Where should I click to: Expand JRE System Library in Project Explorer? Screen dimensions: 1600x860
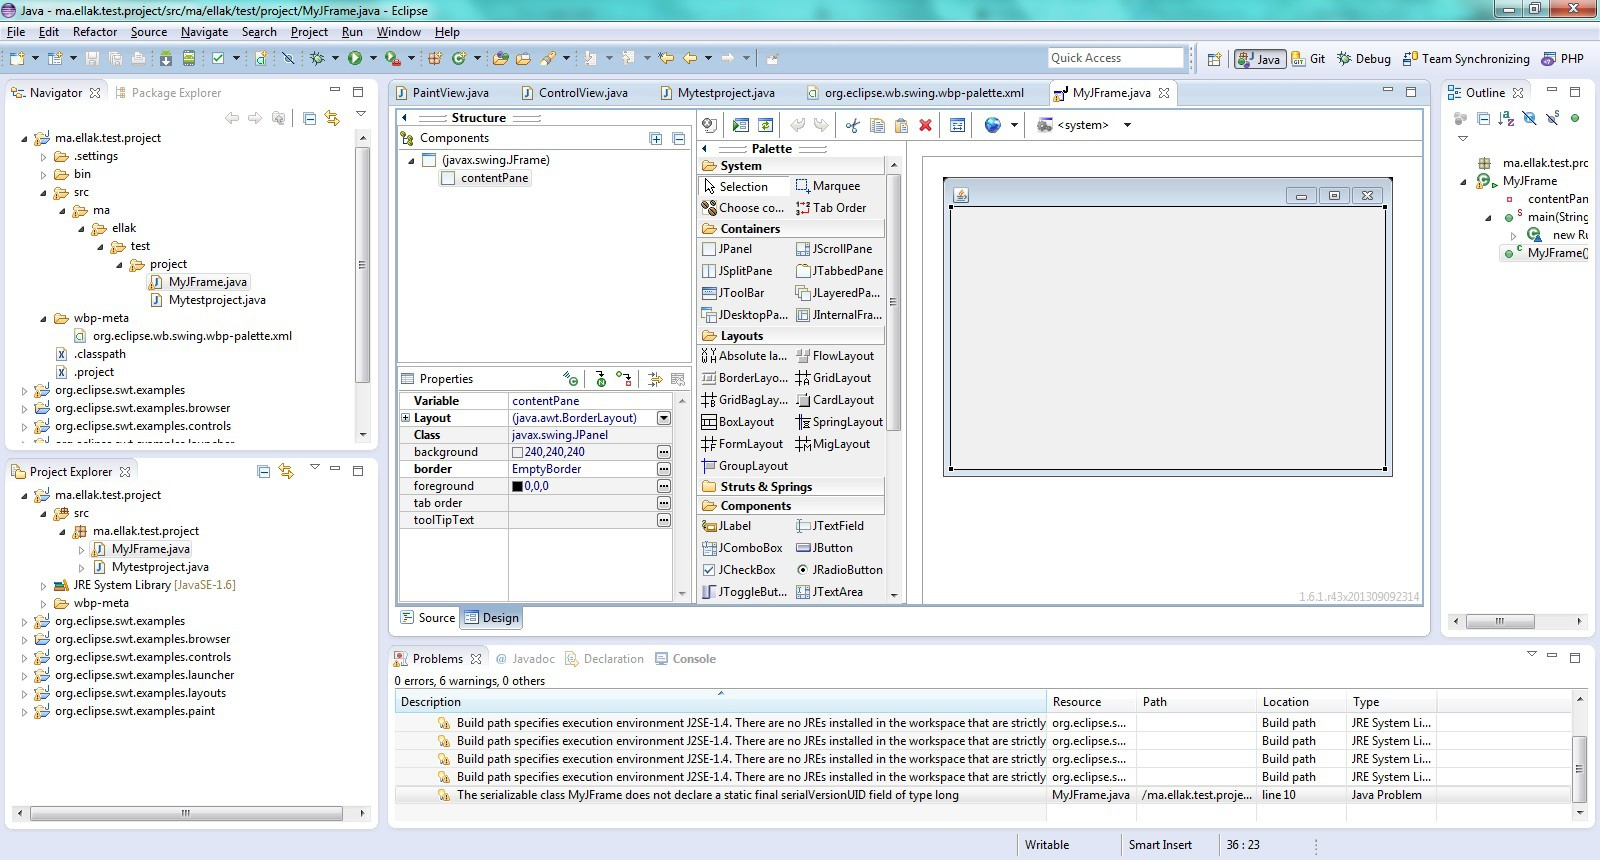click(43, 586)
